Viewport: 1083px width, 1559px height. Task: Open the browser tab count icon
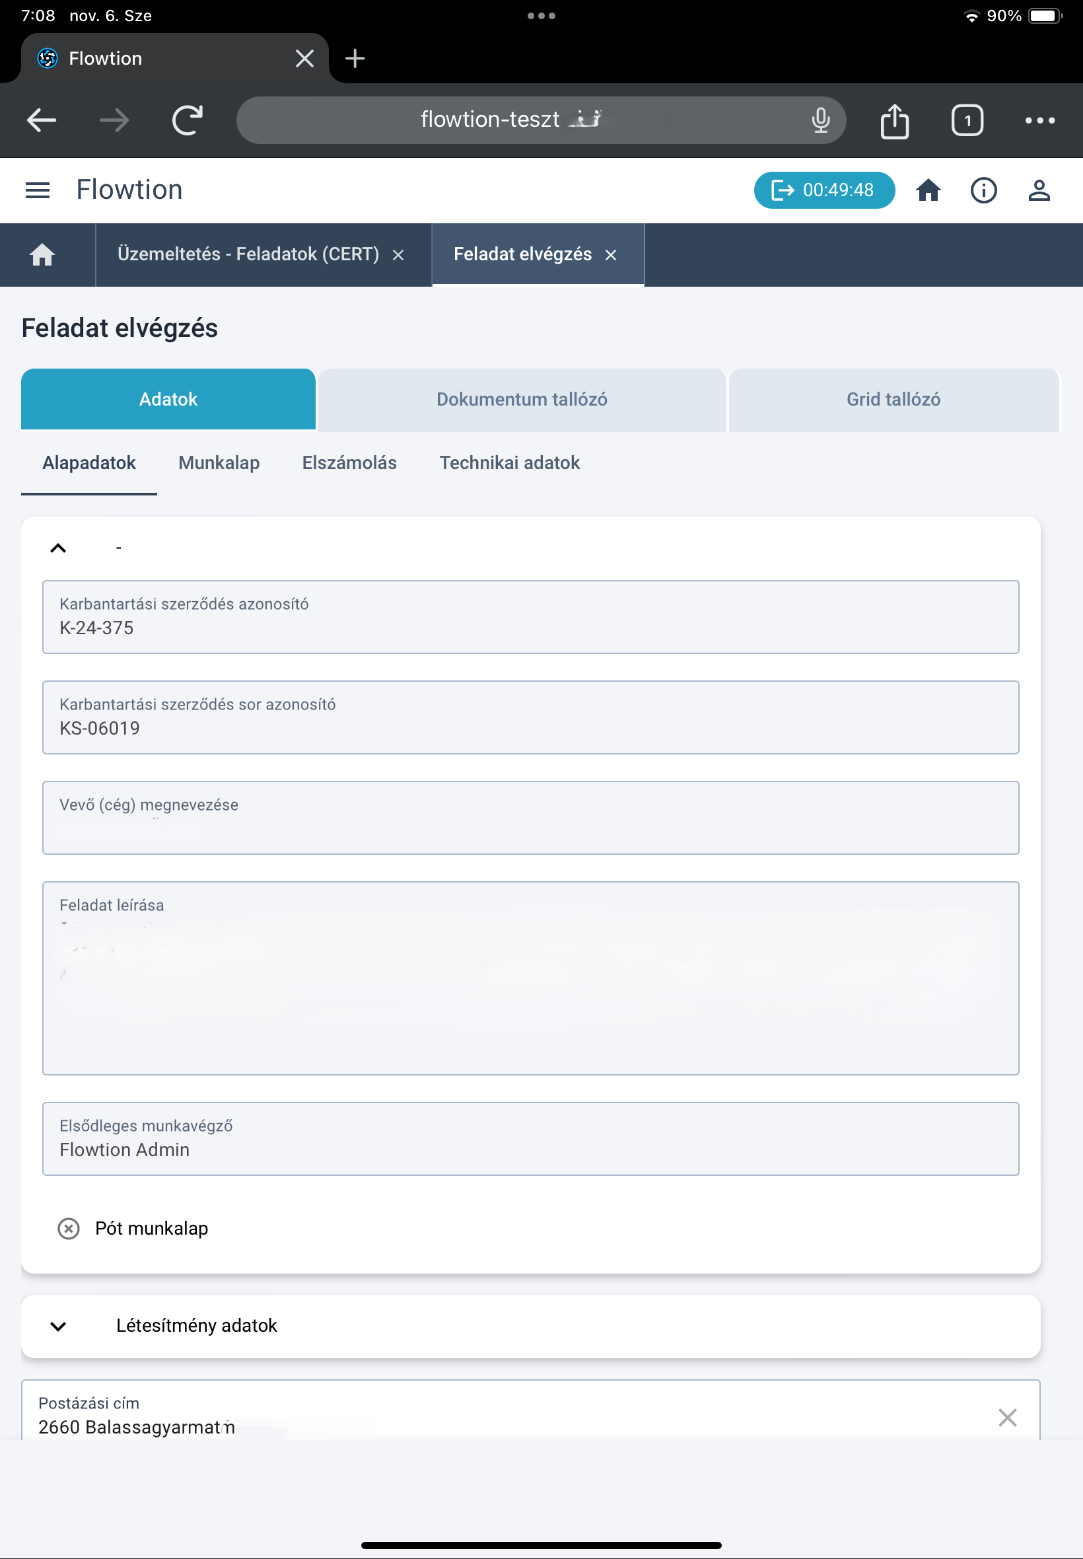click(967, 121)
